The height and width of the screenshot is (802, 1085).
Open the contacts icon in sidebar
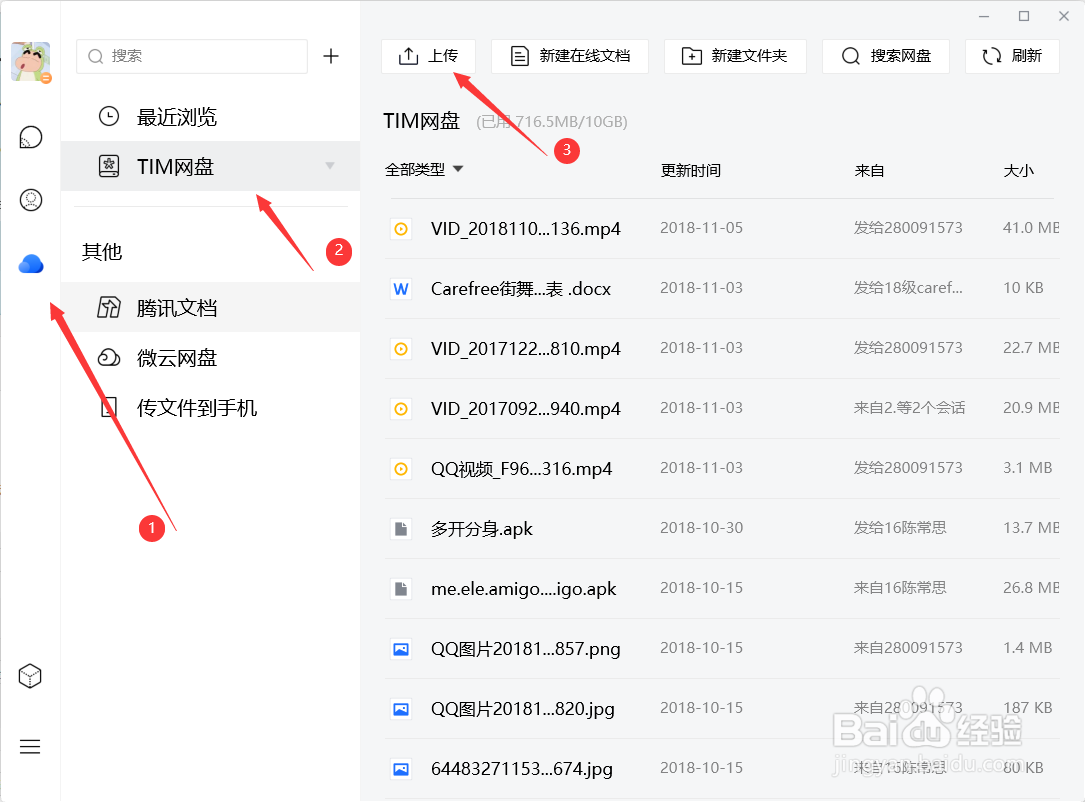[x=30, y=200]
